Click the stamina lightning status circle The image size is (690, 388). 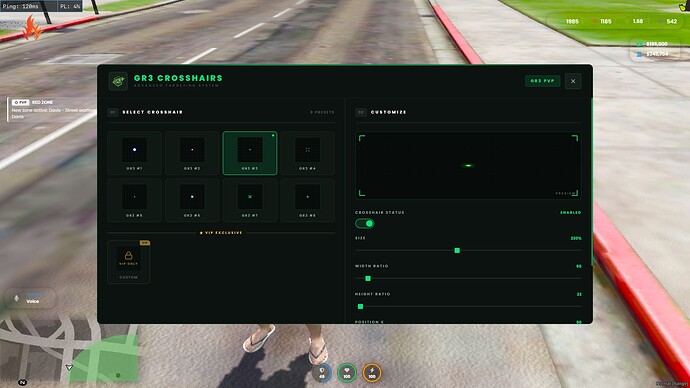click(x=372, y=373)
